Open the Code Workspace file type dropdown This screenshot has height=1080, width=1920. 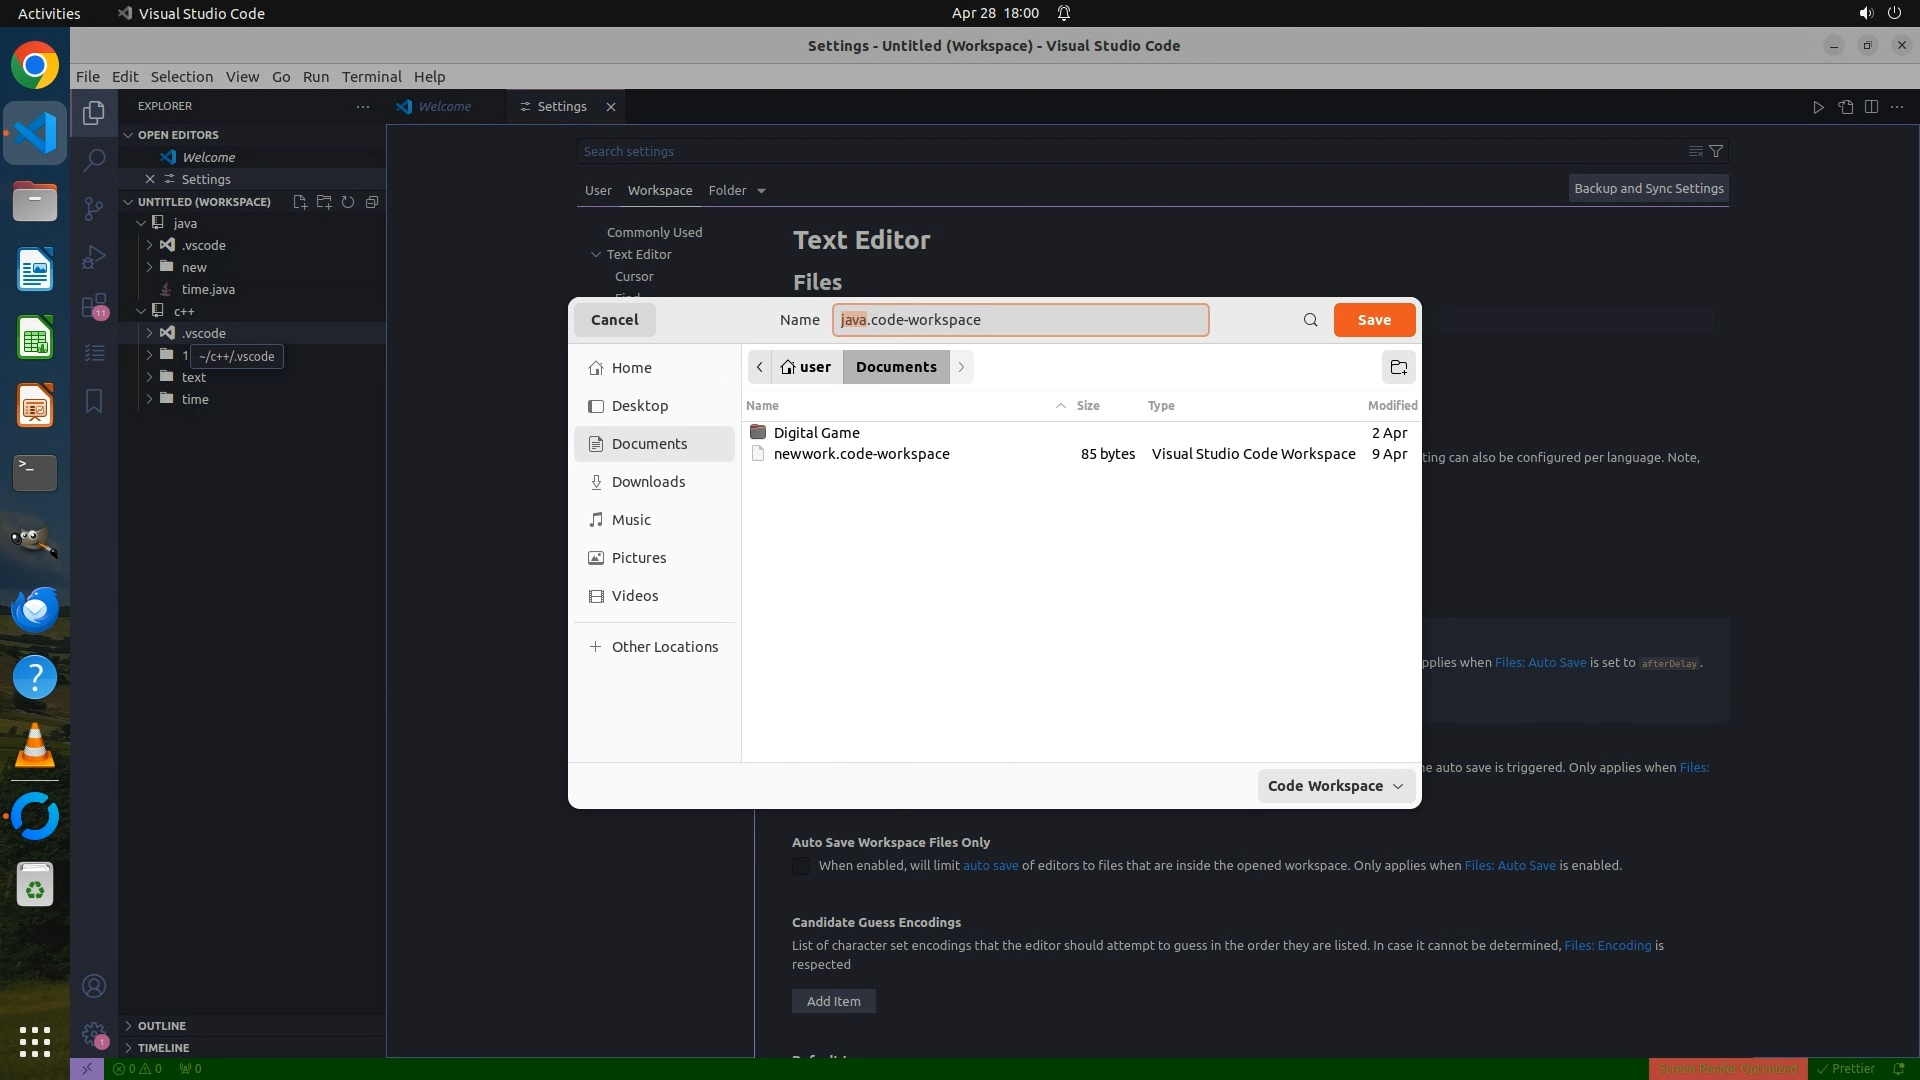1335,786
